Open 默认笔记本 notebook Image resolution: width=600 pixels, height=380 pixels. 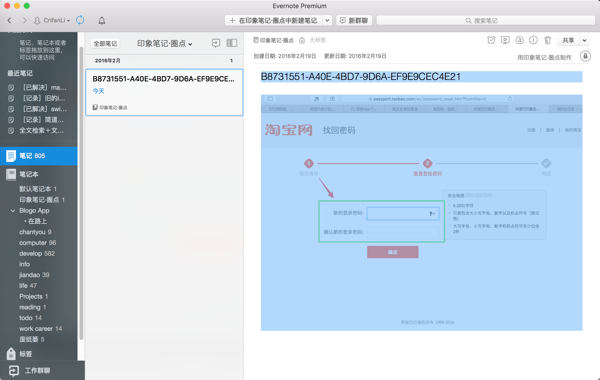[38, 189]
